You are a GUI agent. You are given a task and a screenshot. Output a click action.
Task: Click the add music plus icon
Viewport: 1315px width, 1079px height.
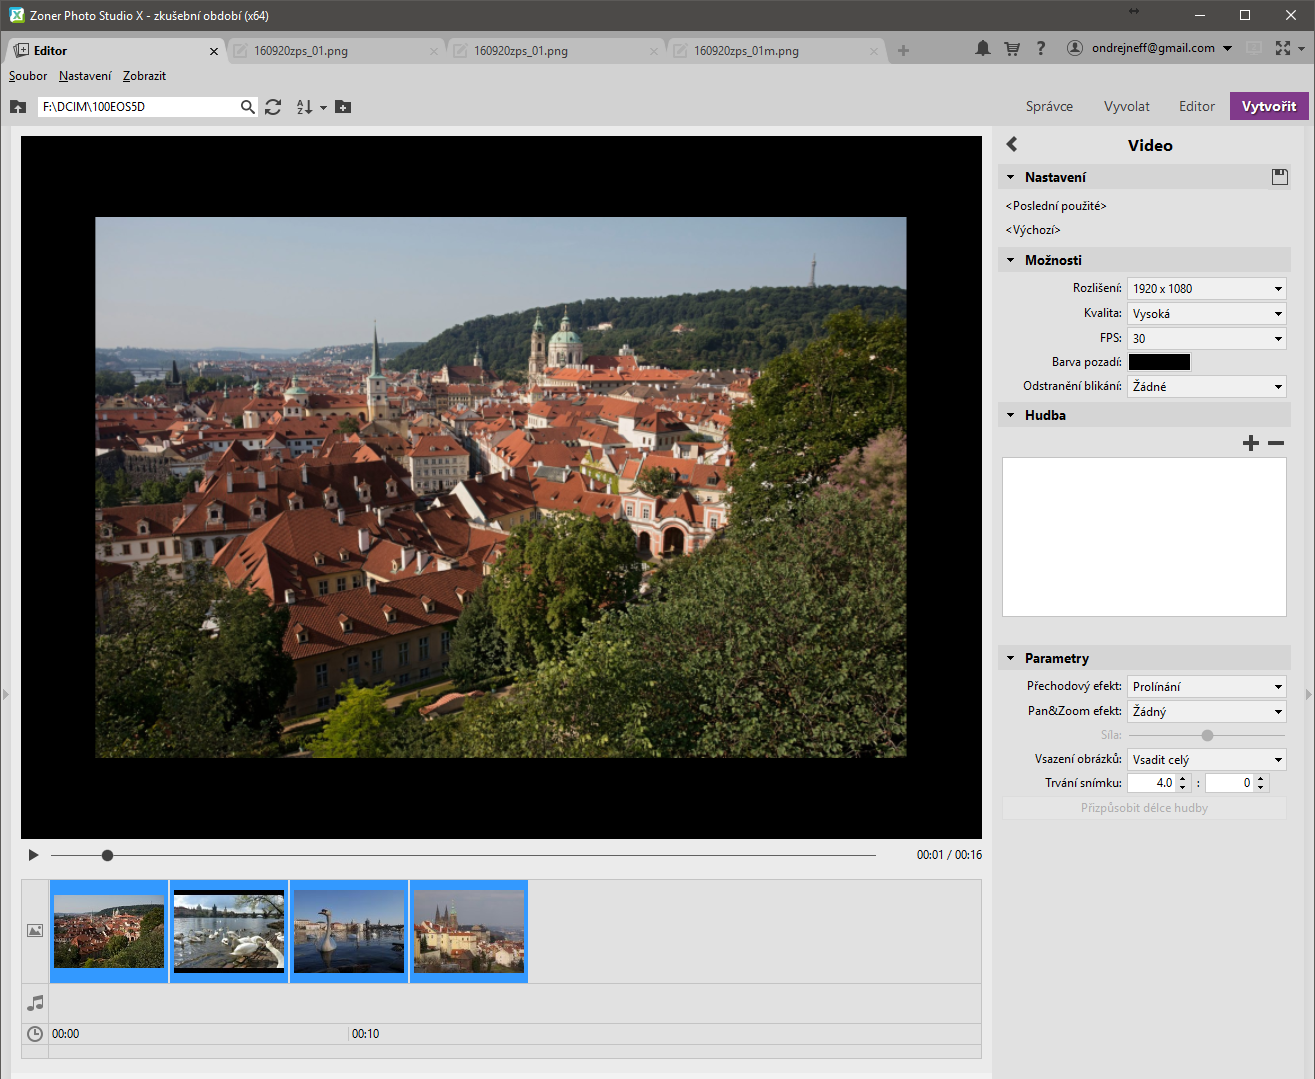coord(1250,443)
